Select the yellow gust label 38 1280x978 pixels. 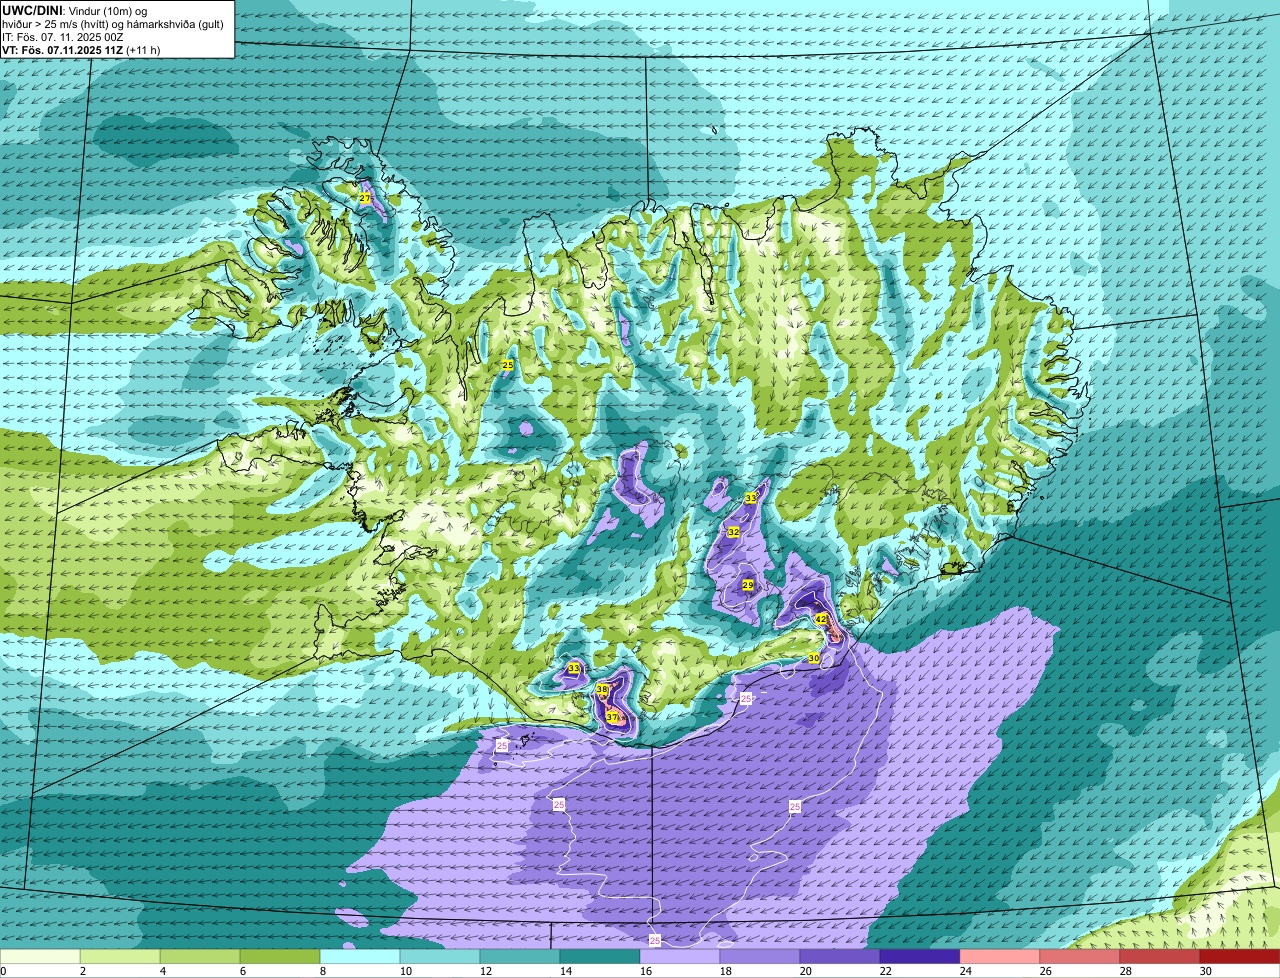602,689
